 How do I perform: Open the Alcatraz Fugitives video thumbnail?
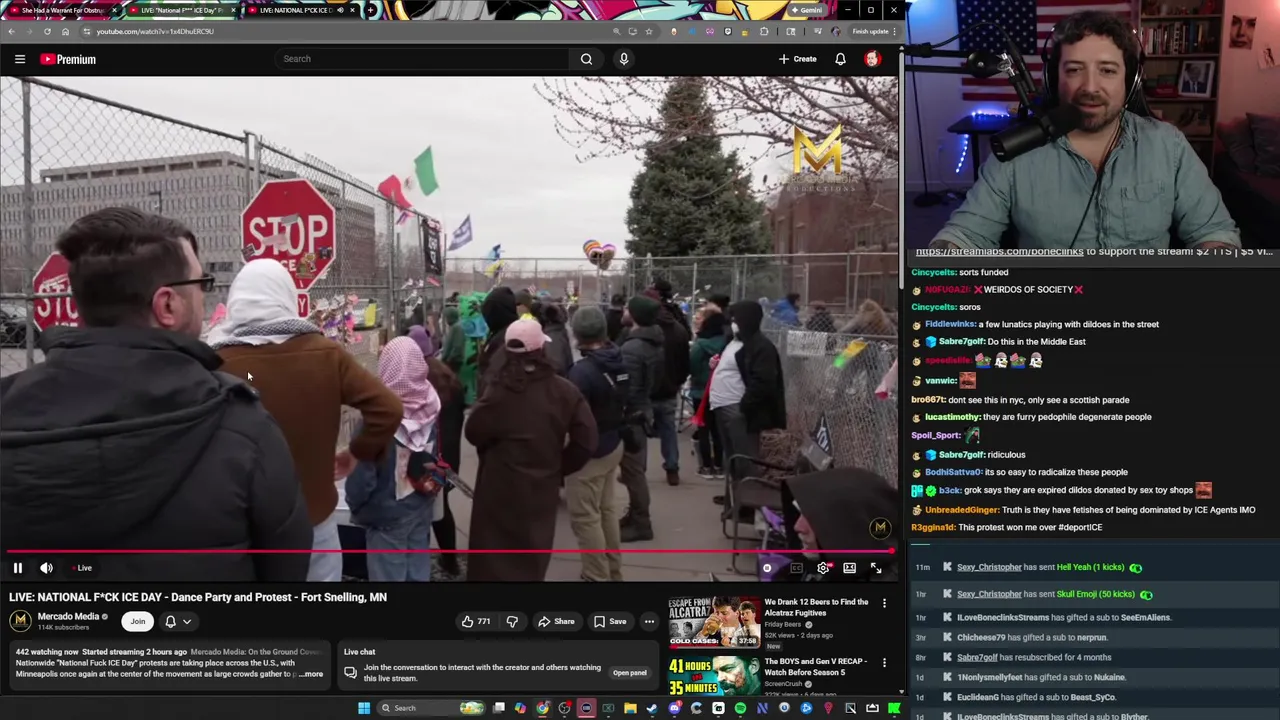[714, 623]
